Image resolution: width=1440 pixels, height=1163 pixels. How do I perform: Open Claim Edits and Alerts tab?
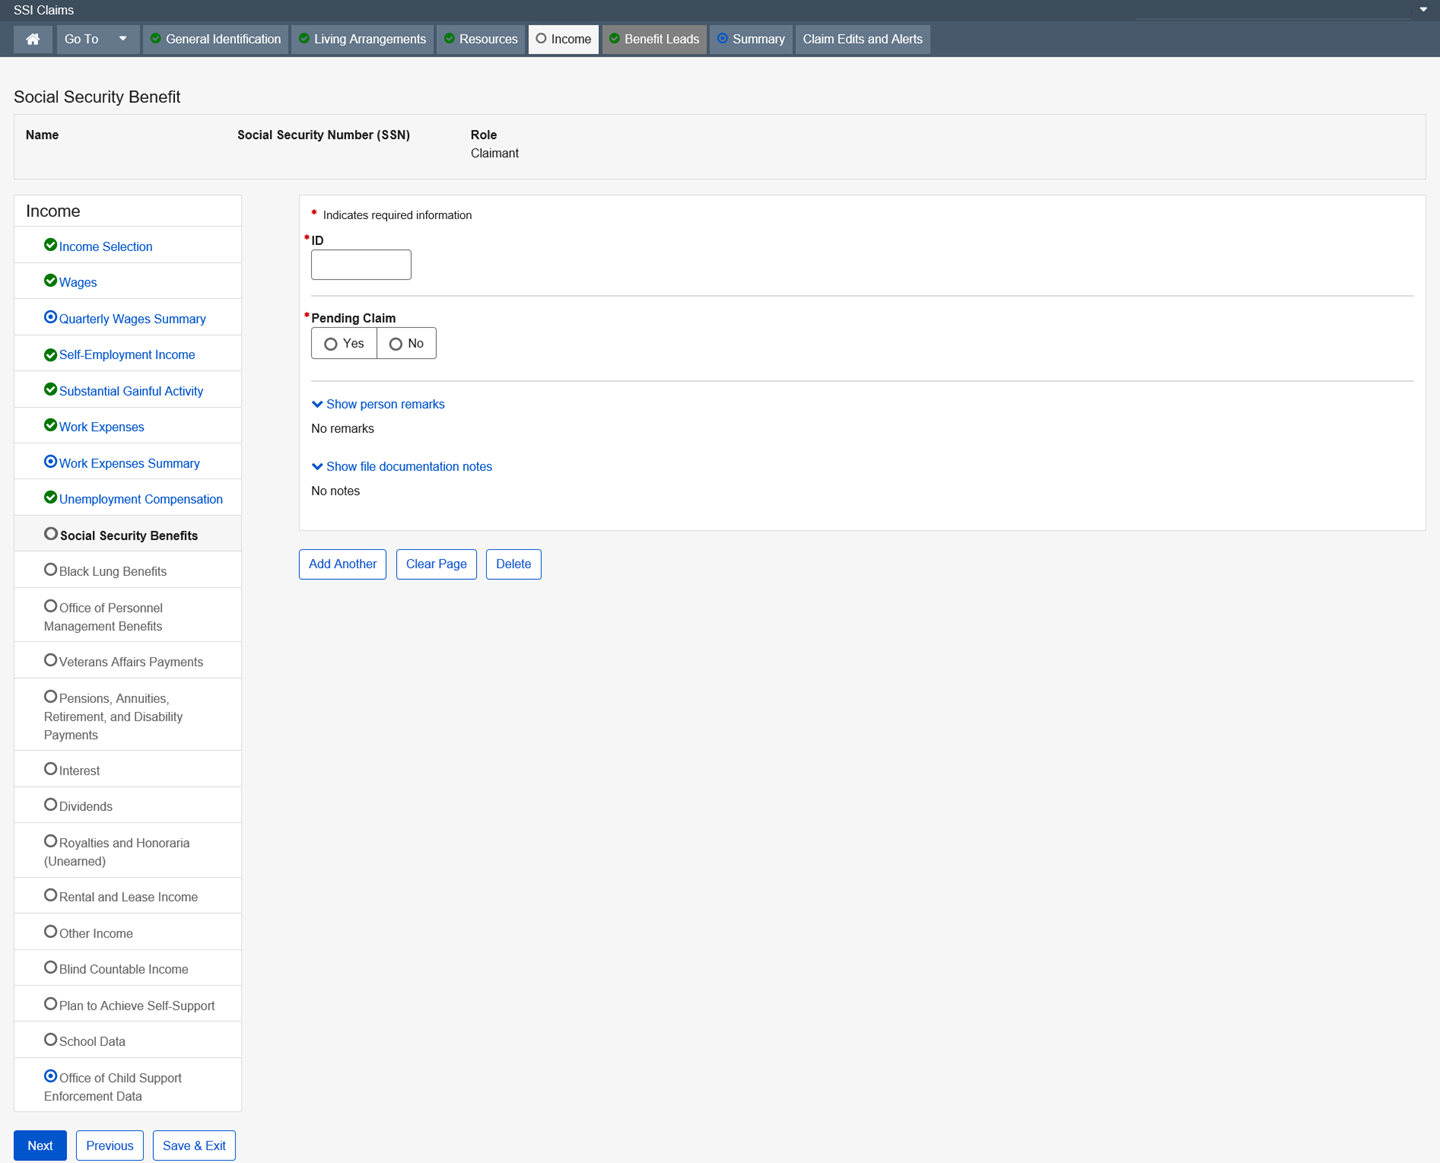click(862, 39)
